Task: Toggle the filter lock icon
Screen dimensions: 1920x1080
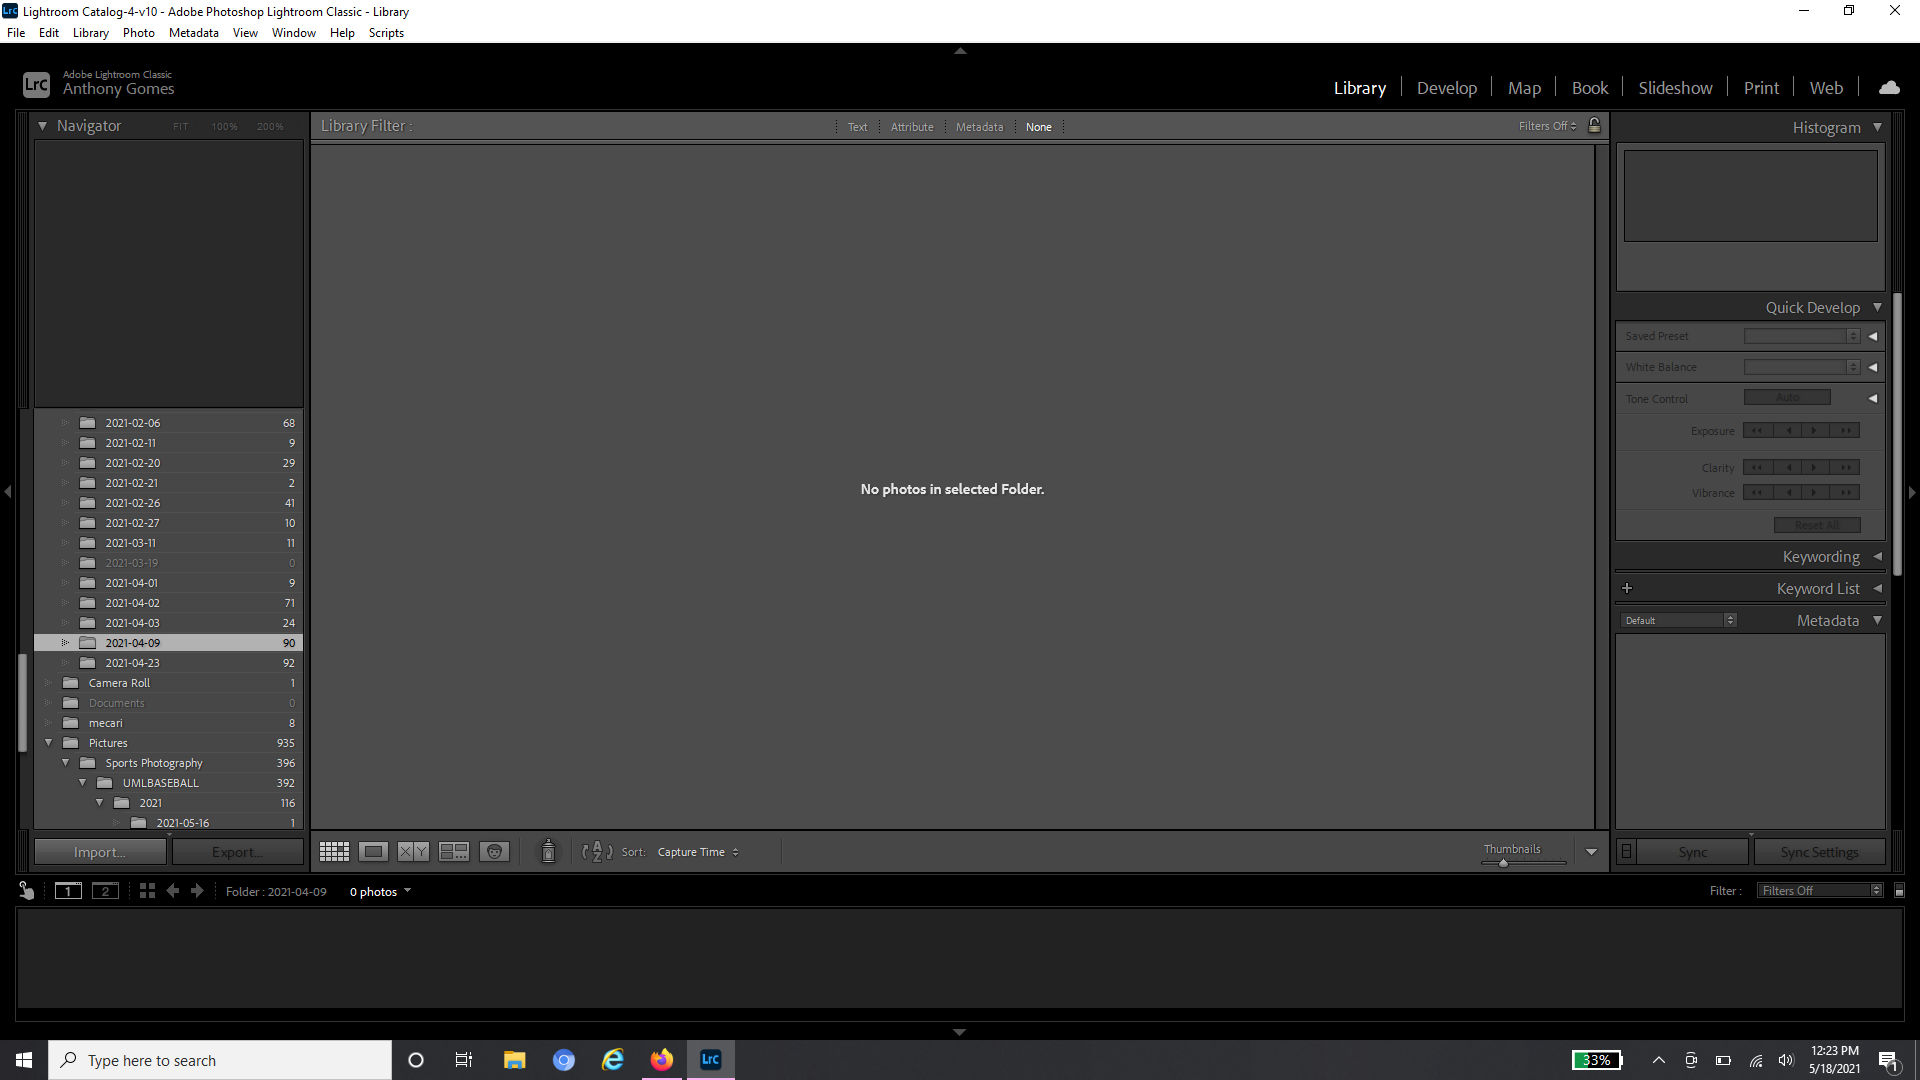Action: pos(1594,125)
